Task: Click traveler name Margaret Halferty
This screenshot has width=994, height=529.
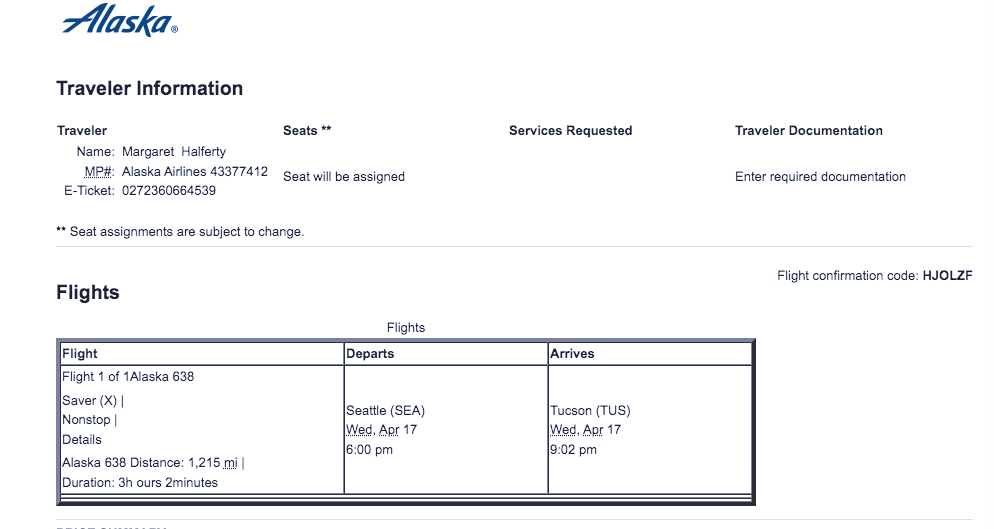Action: (x=174, y=152)
